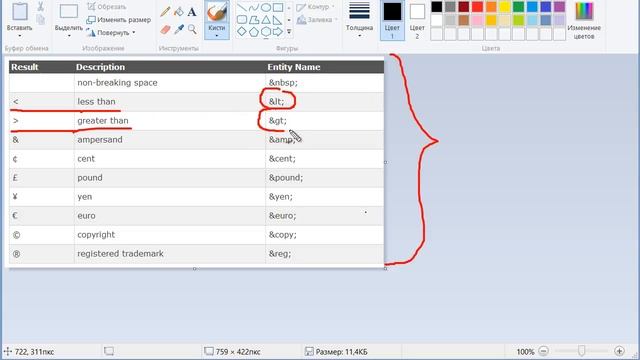640x360 pixels.
Task: Click the zoom in plus button
Action: click(x=619, y=351)
